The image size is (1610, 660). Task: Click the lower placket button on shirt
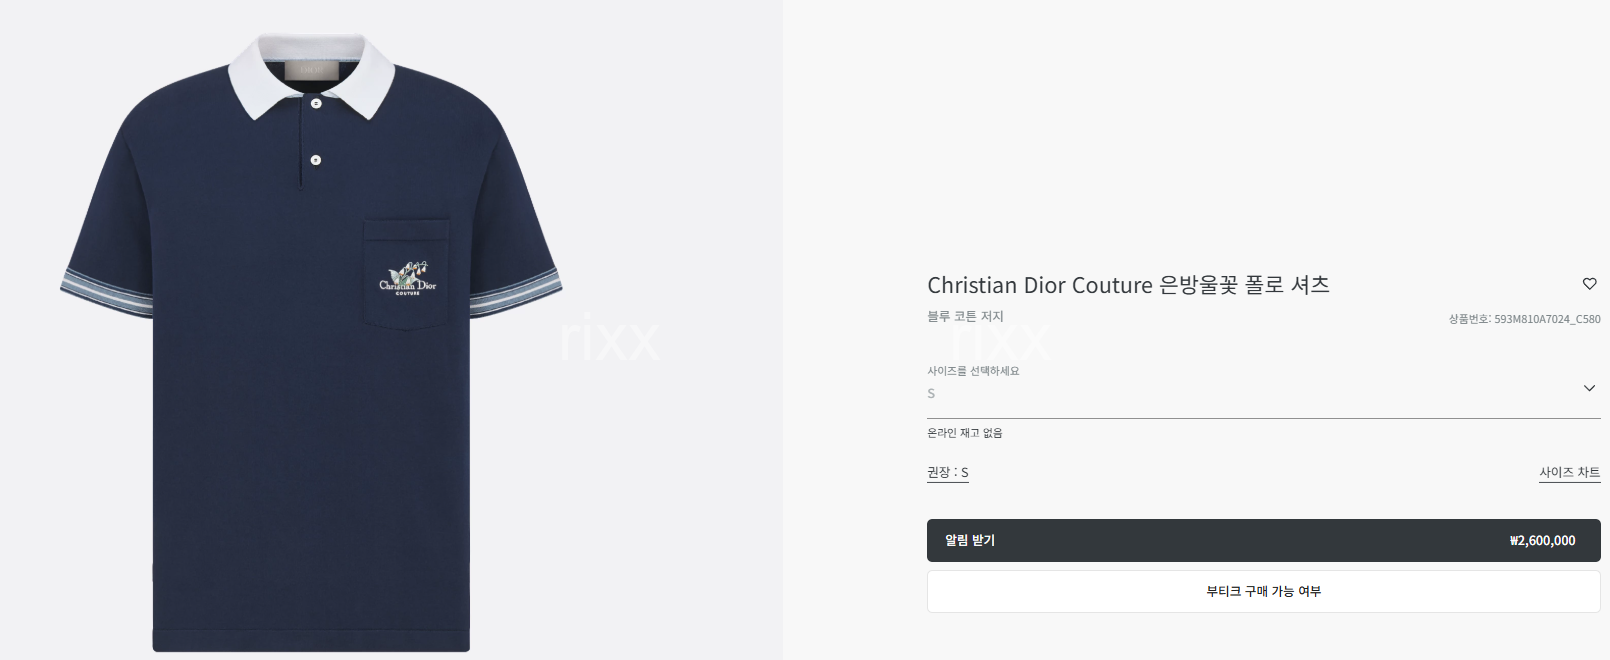click(316, 160)
